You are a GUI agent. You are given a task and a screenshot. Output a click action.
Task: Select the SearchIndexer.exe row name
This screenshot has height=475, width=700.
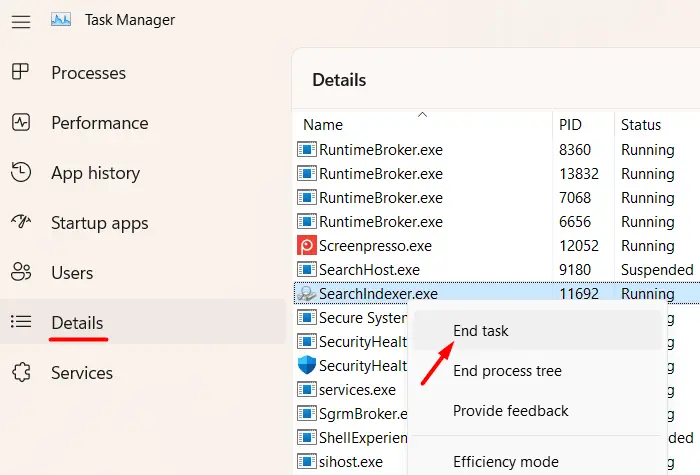(378, 294)
